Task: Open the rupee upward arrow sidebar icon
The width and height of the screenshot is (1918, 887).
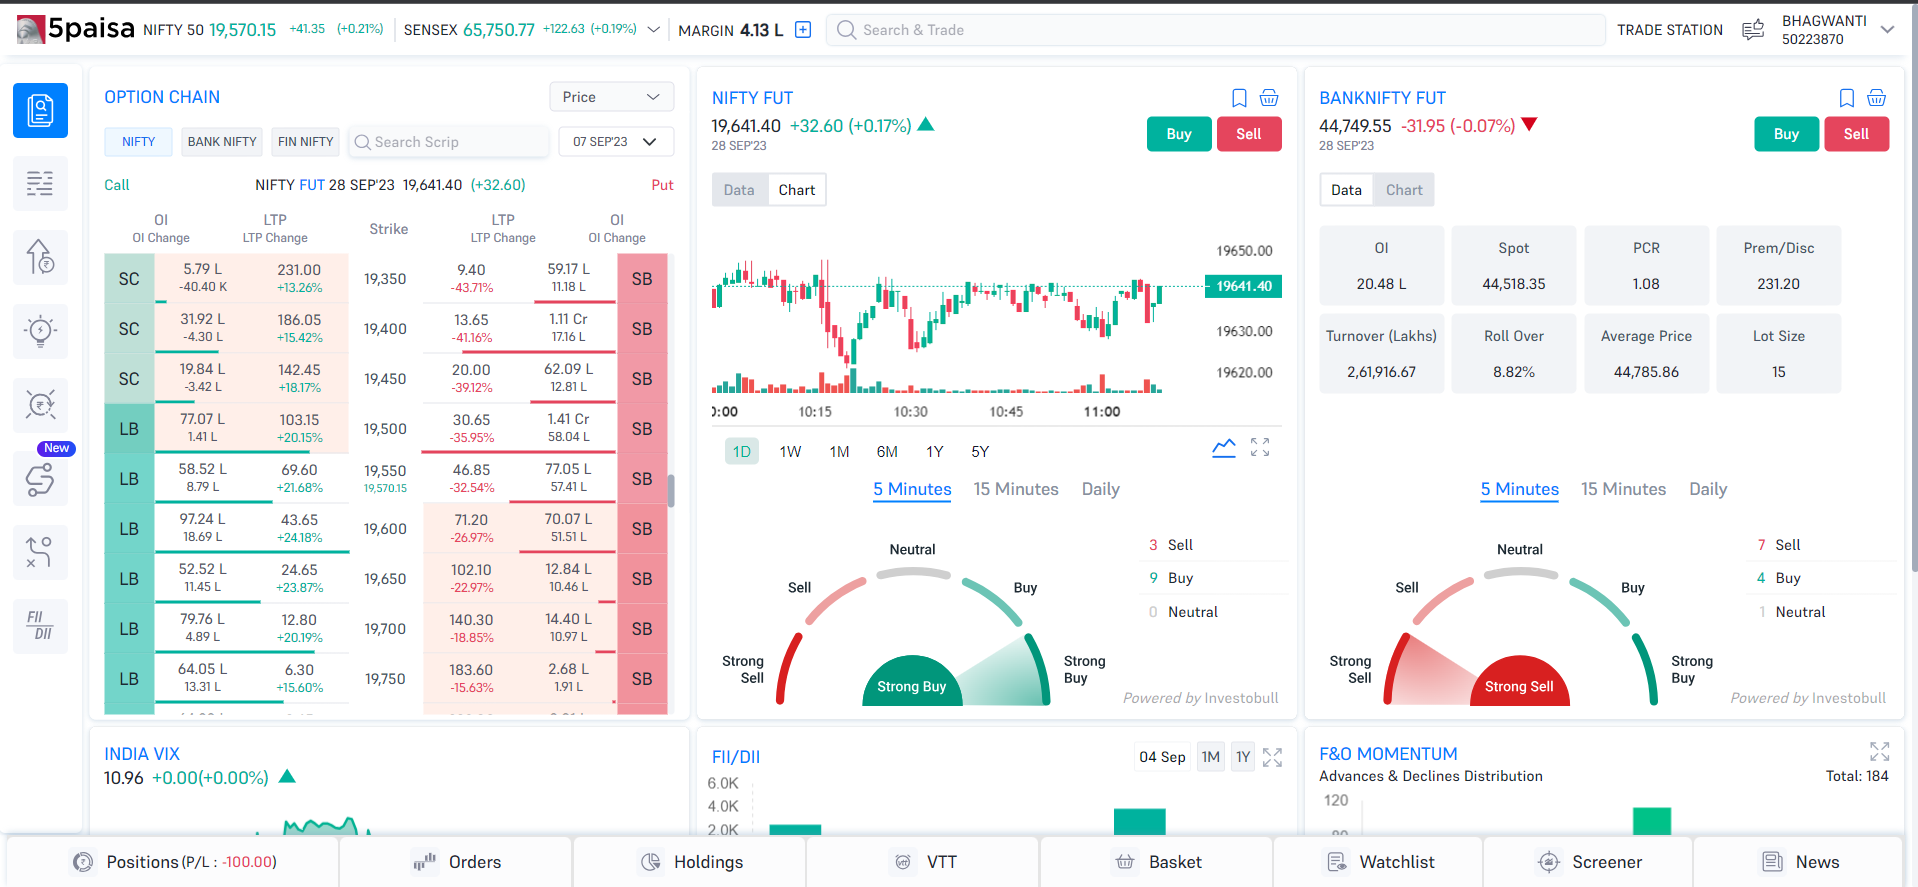Action: pyautogui.click(x=40, y=258)
